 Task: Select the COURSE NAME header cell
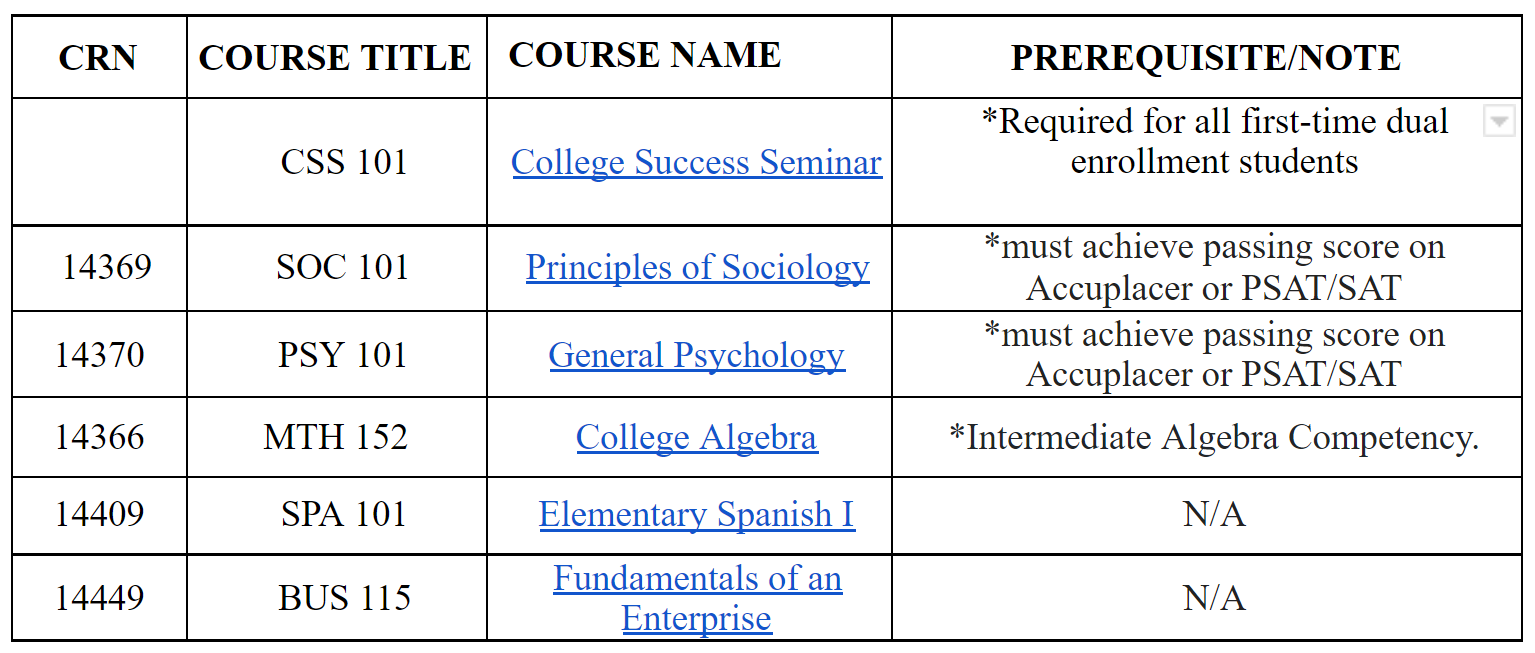(689, 57)
